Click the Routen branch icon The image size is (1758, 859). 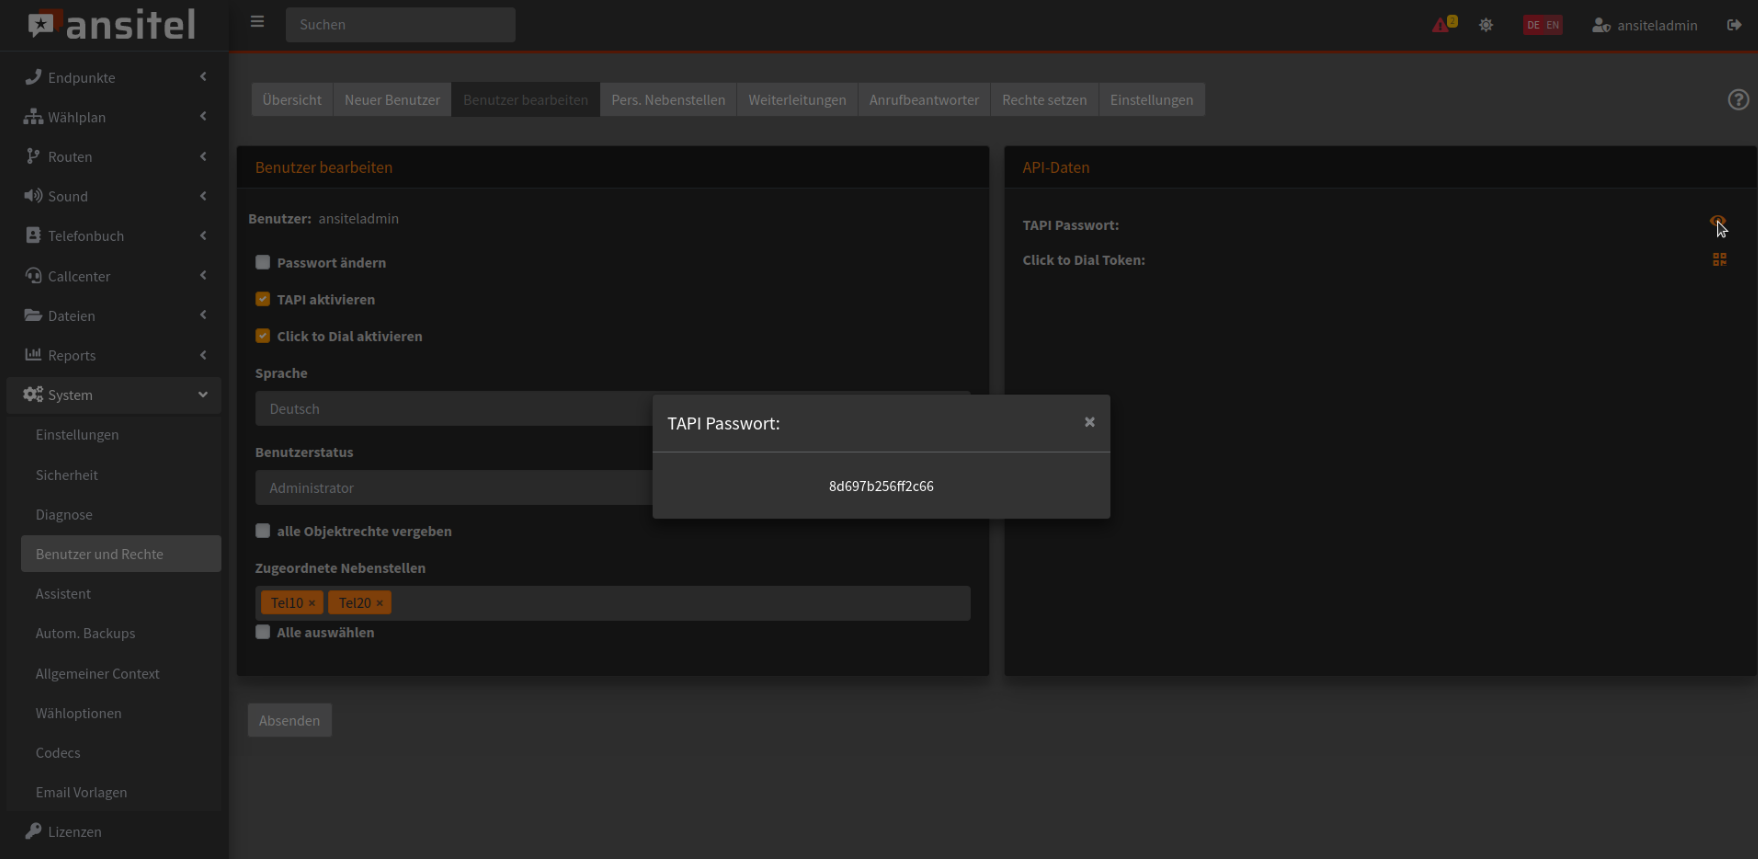[x=33, y=156]
